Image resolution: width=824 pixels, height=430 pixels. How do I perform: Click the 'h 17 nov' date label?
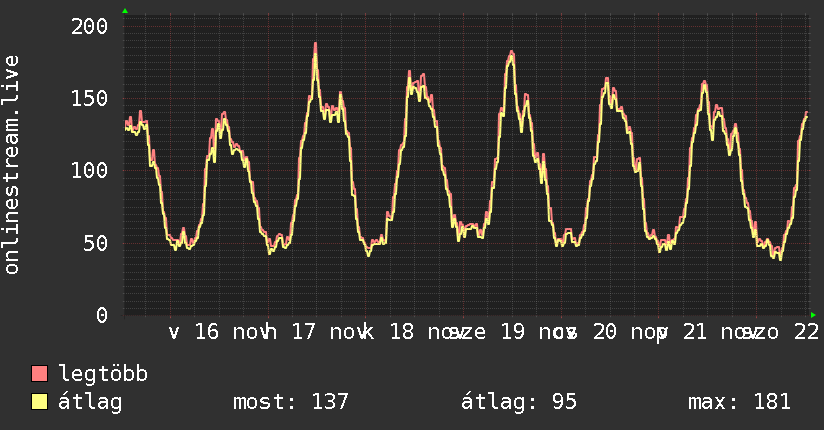pyautogui.click(x=316, y=332)
